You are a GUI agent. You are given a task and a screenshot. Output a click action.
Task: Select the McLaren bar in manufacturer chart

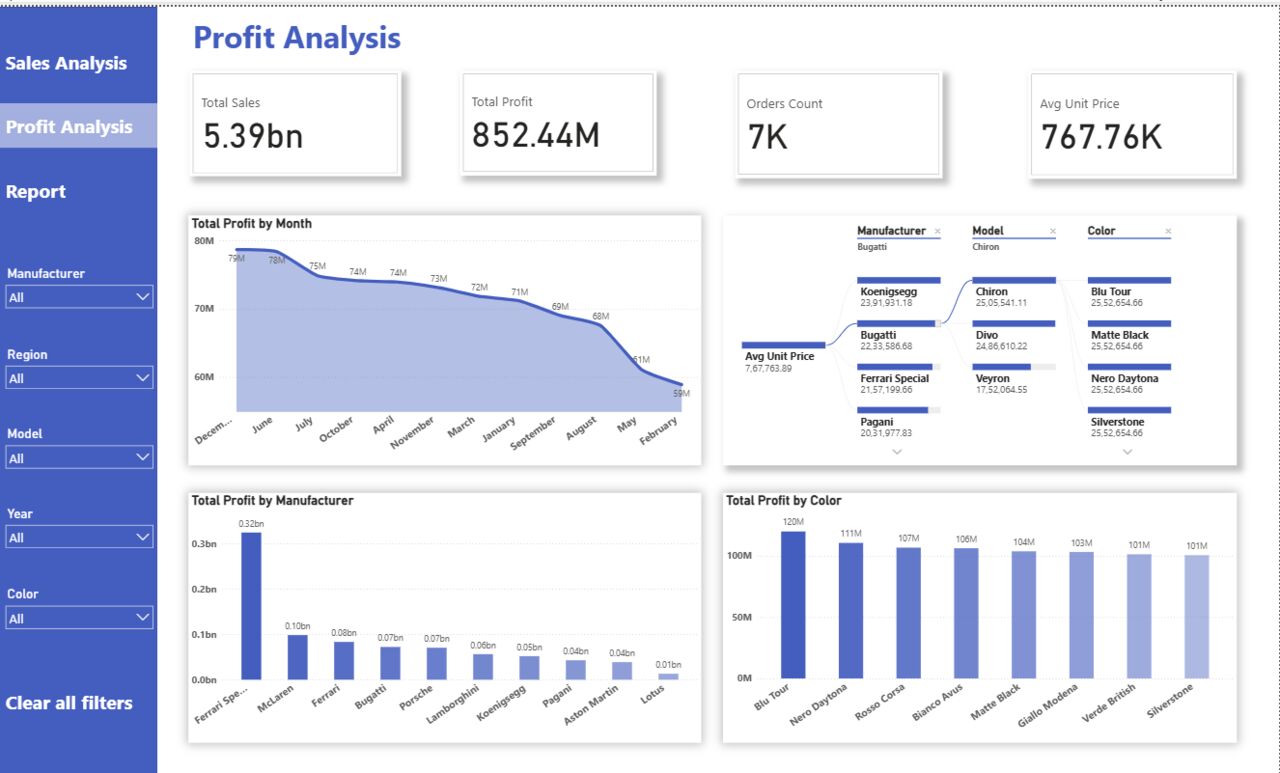(x=298, y=657)
